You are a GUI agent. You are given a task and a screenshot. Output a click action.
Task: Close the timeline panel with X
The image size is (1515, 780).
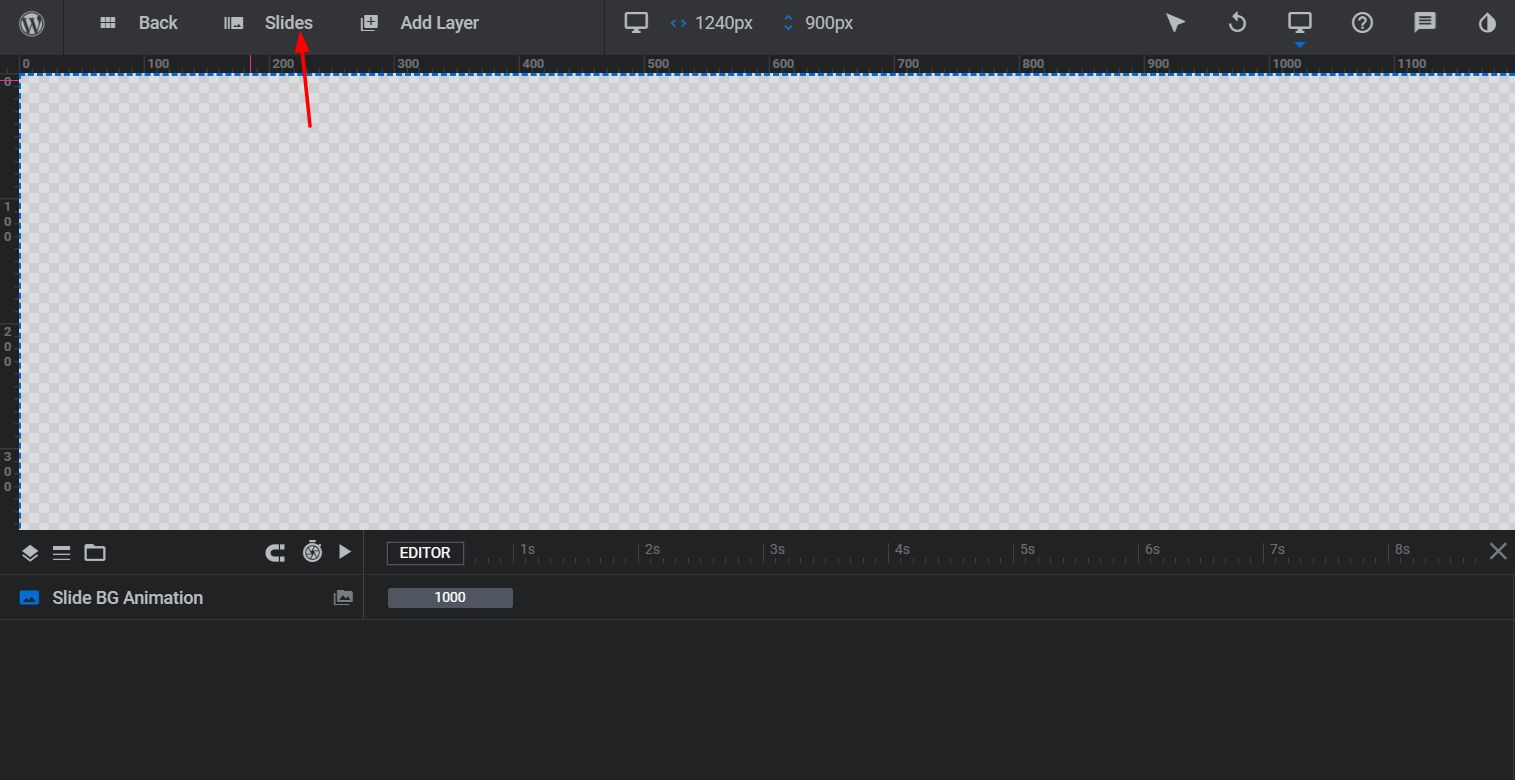1498,551
